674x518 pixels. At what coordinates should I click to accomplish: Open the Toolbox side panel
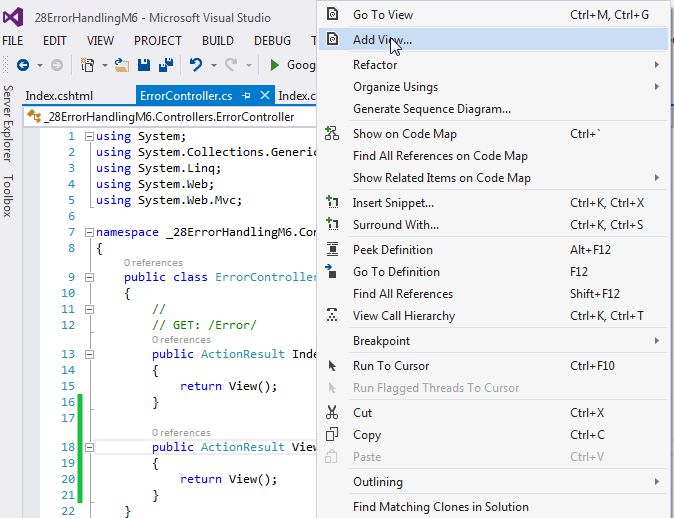click(x=8, y=196)
